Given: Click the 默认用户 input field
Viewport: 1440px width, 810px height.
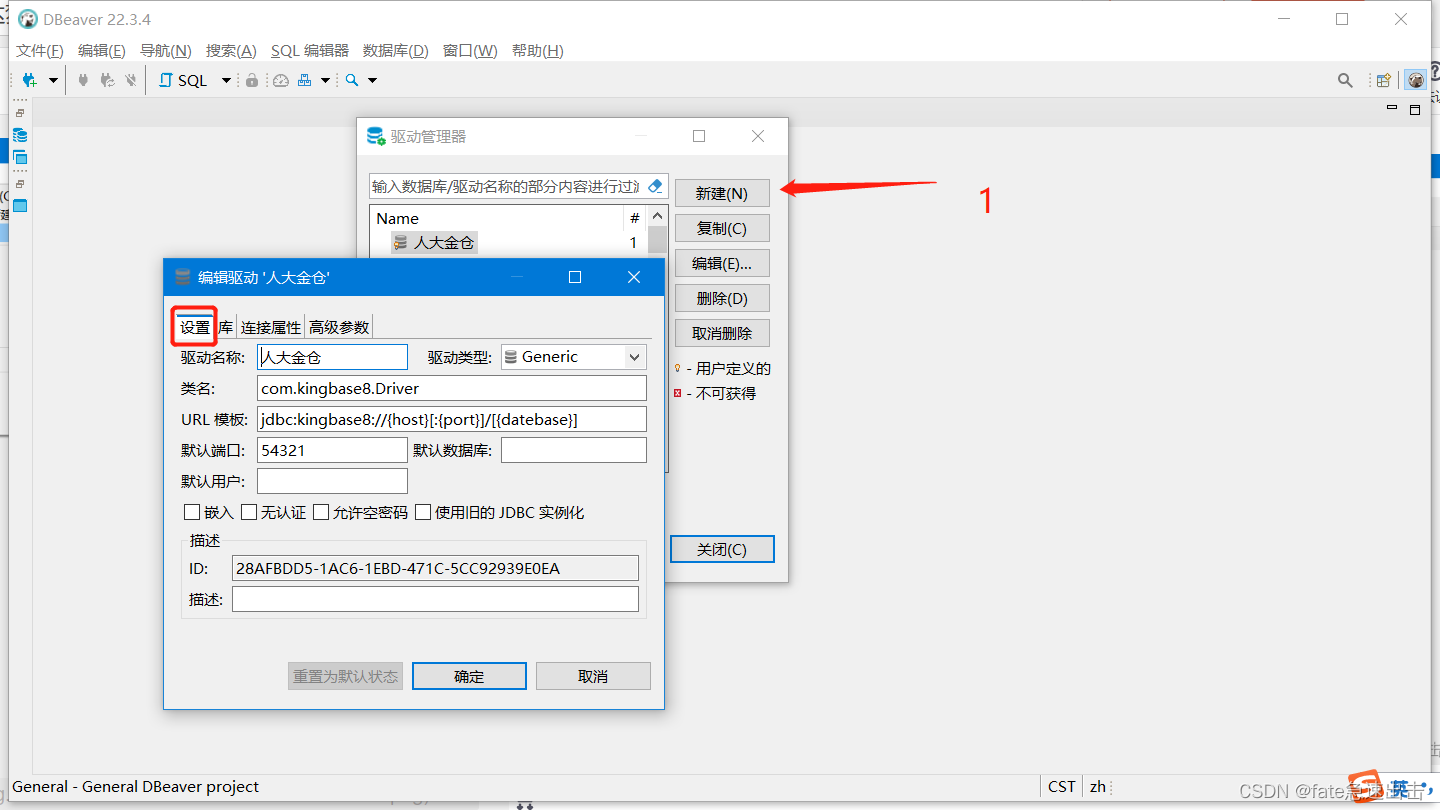Looking at the screenshot, I should point(332,481).
